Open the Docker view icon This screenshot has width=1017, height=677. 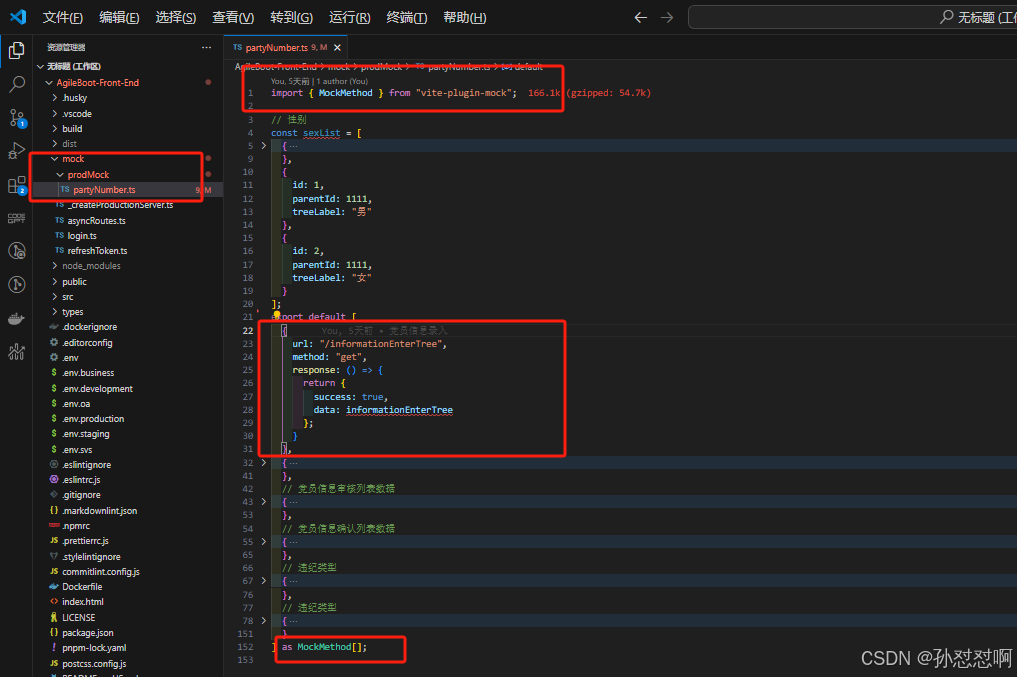coord(17,318)
